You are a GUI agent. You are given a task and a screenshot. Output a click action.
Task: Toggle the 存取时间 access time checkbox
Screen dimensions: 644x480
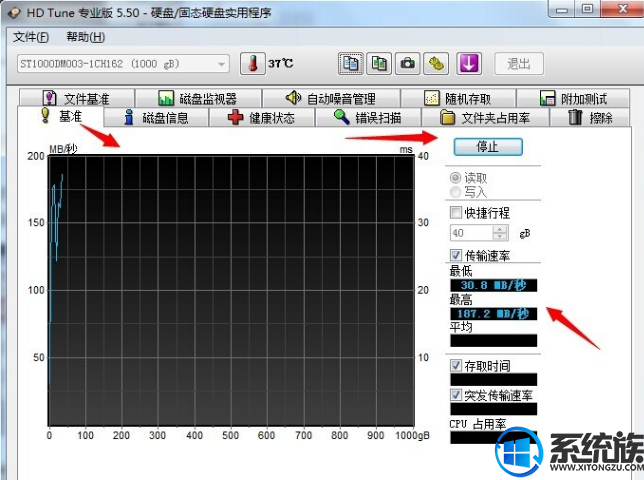(456, 365)
